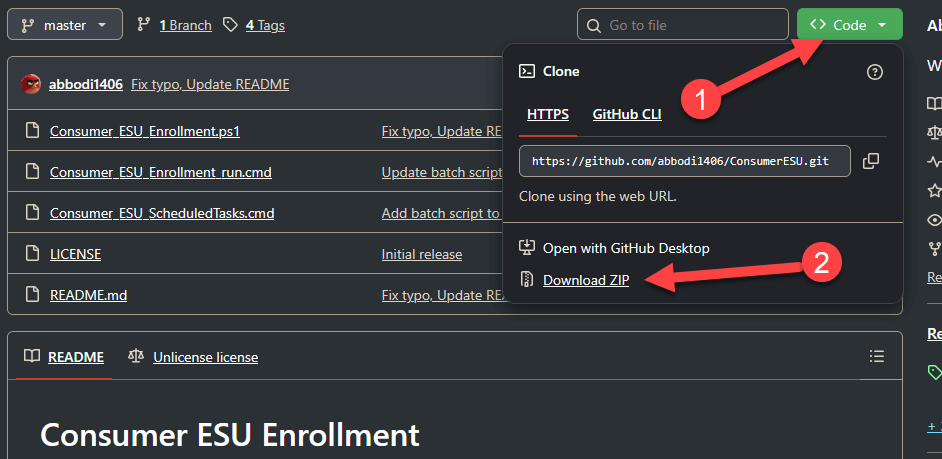This screenshot has width=942, height=459.
Task: Open the README.md file
Action: pos(88,295)
